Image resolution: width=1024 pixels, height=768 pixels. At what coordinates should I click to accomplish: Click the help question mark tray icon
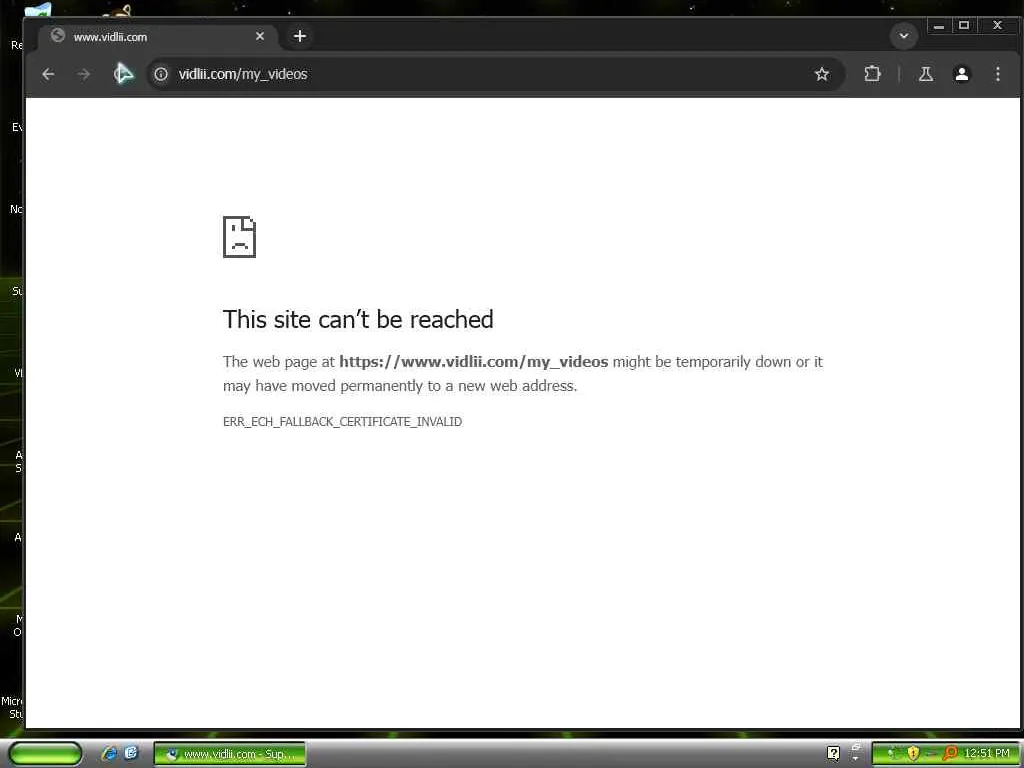[833, 754]
